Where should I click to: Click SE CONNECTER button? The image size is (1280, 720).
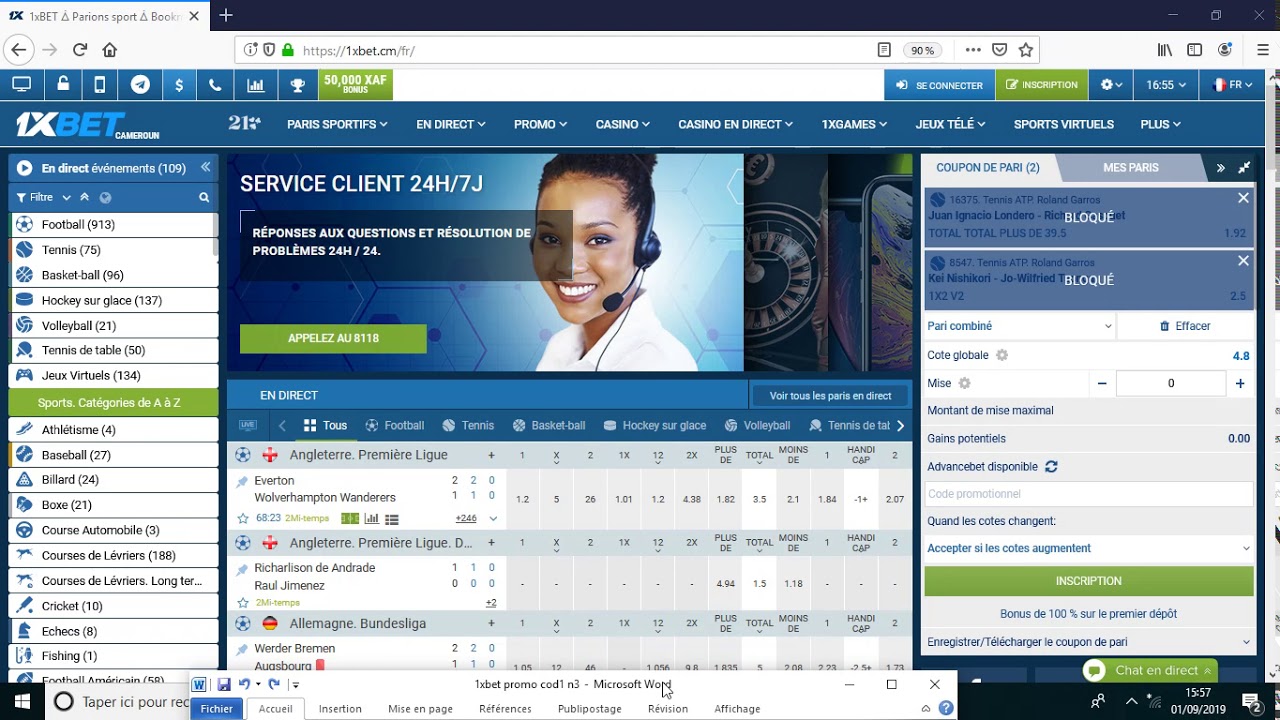pos(939,85)
